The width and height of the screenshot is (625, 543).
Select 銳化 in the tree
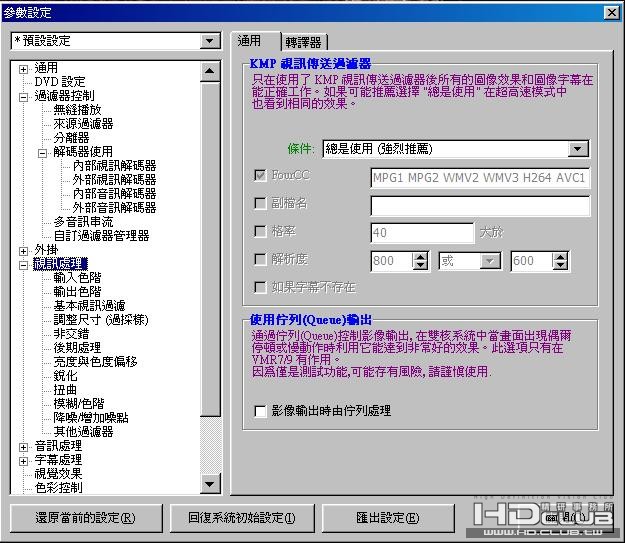coord(65,376)
